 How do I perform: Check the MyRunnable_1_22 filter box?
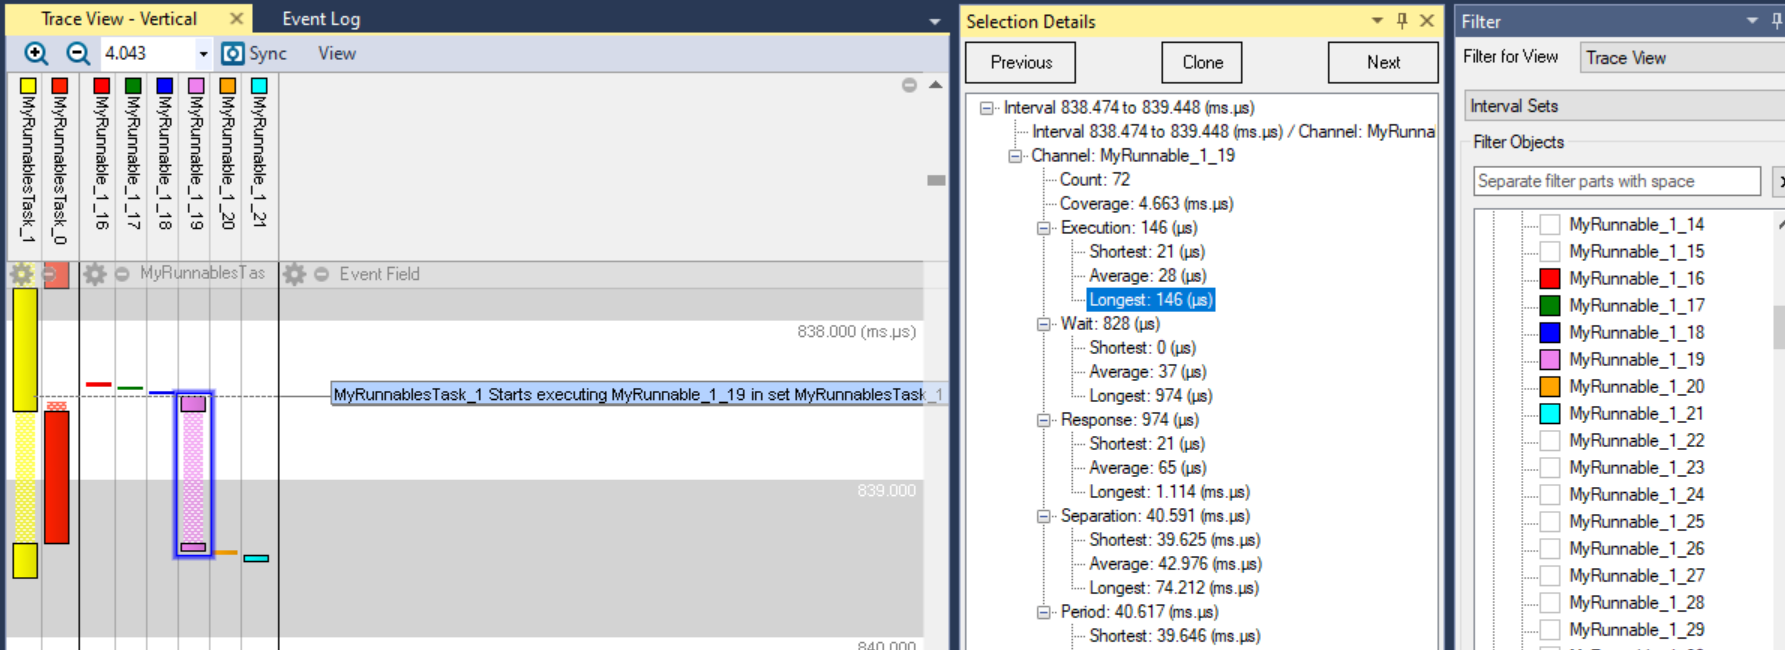tap(1550, 441)
